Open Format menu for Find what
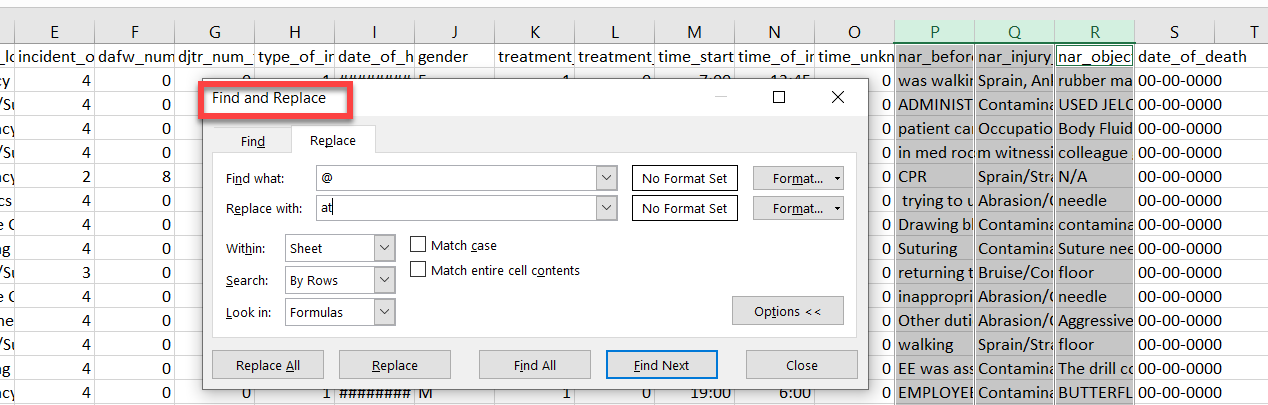1268x405 pixels. pyautogui.click(x=798, y=179)
